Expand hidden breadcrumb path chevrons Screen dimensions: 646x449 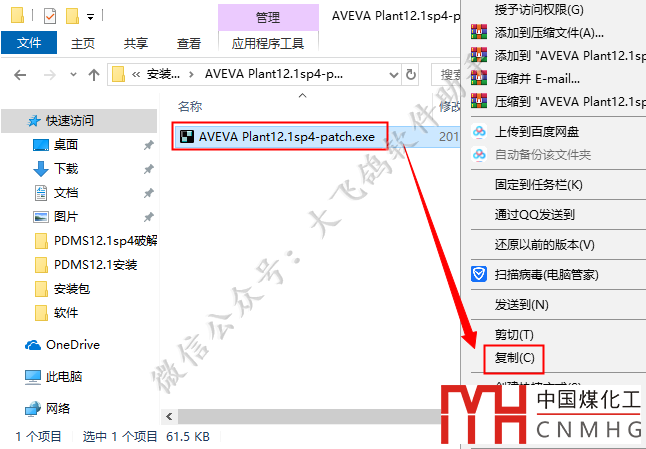click(136, 75)
